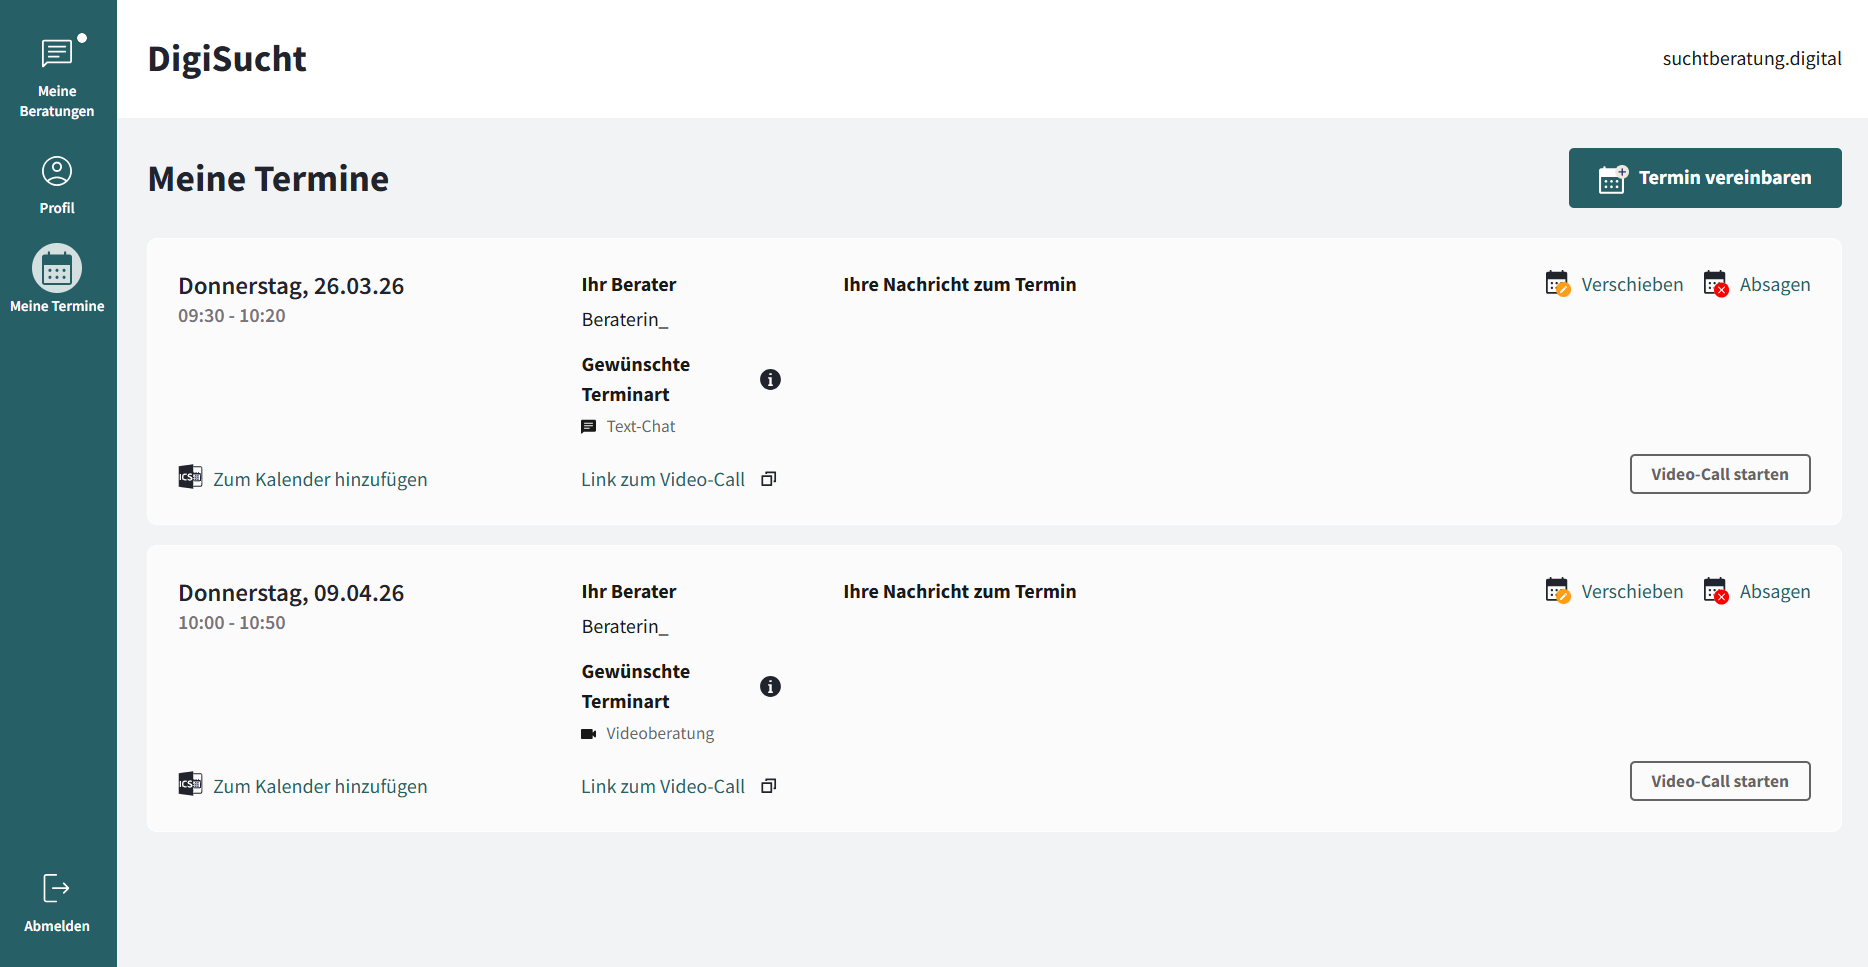Start video call for 09.04.26 appointment

pos(1719,781)
